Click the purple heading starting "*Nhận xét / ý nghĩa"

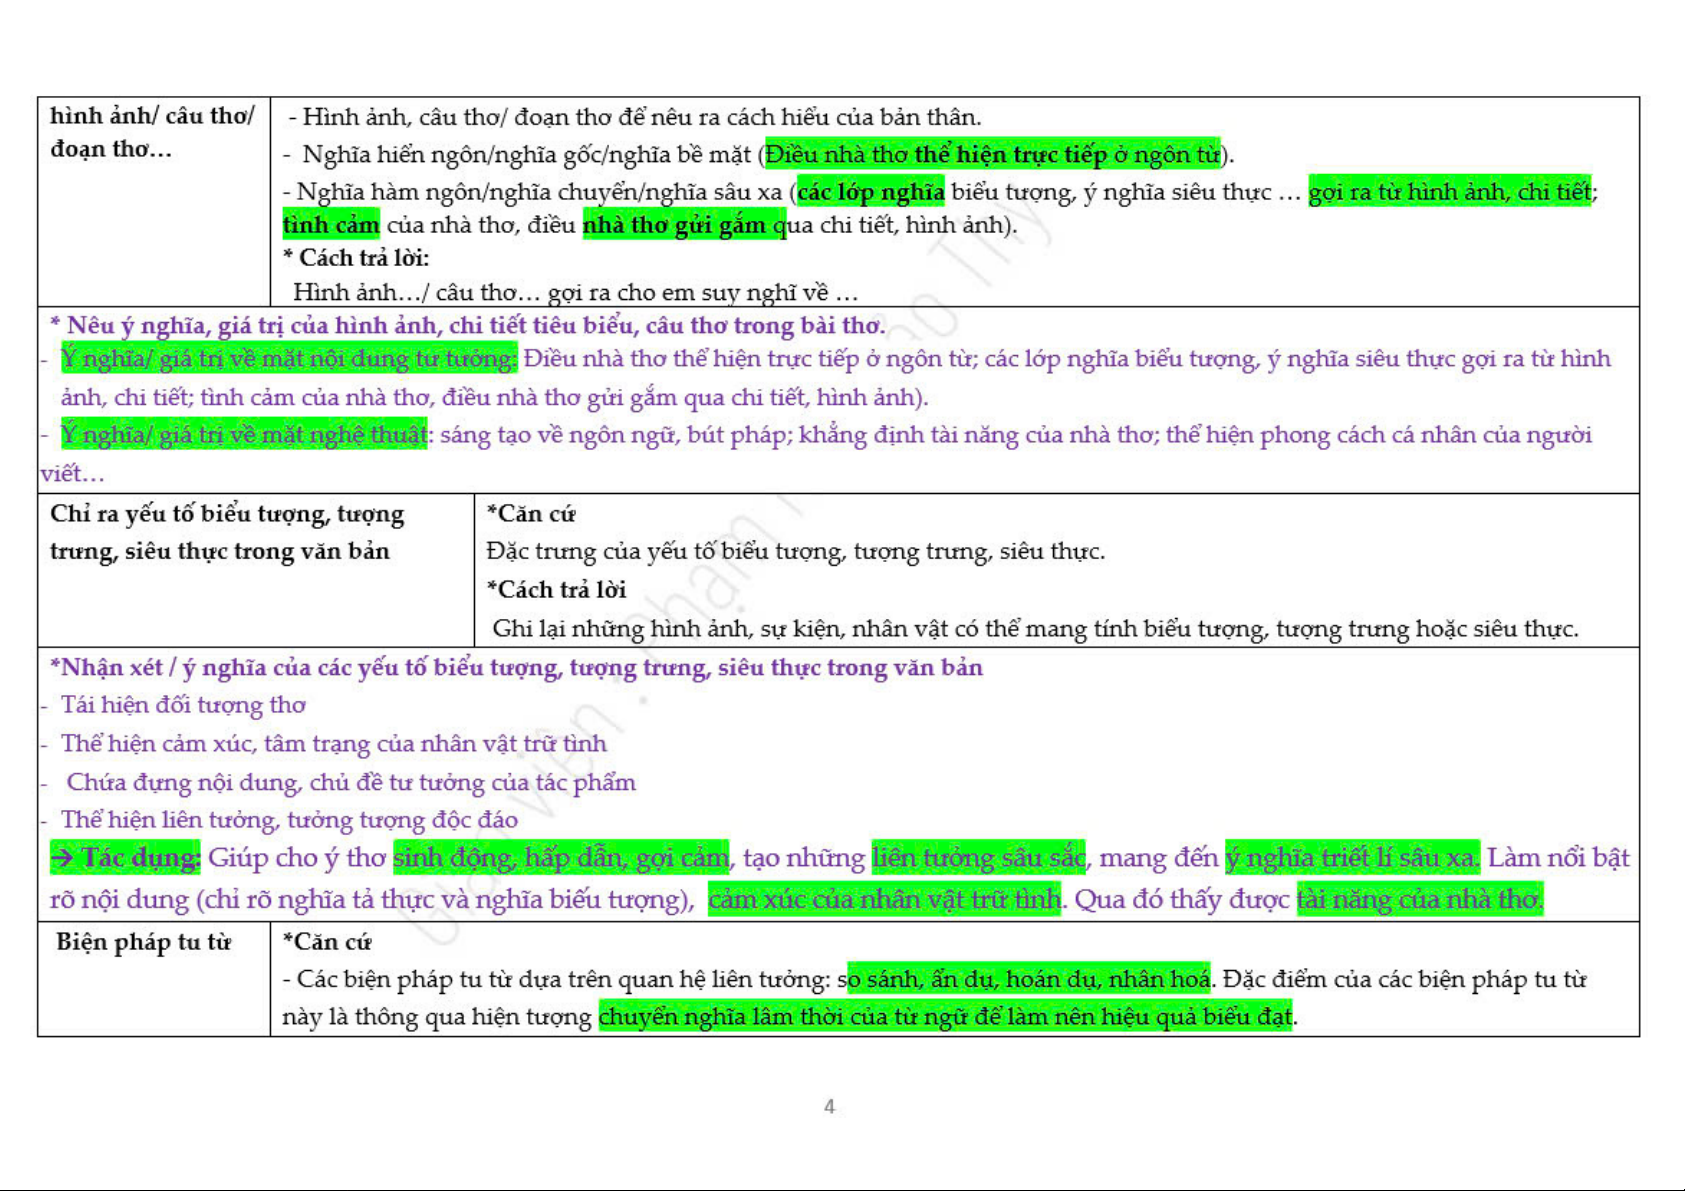[x=516, y=668]
